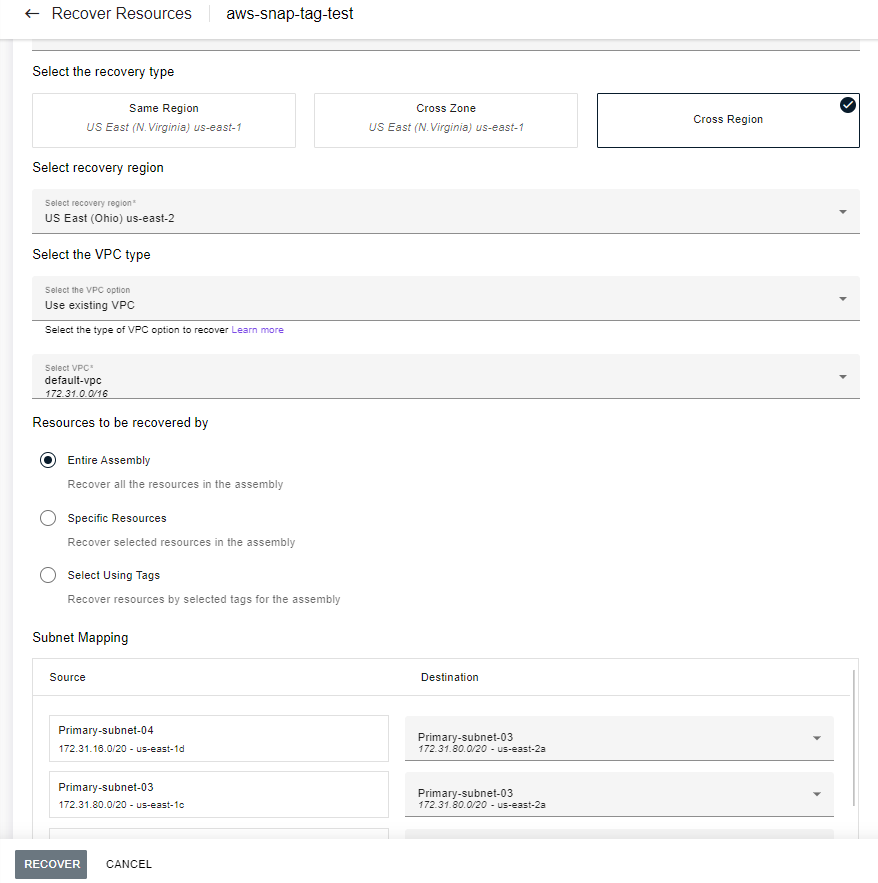This screenshot has height=883, width=878.
Task: Open the Select the VPC option dropdown
Action: (x=844, y=298)
